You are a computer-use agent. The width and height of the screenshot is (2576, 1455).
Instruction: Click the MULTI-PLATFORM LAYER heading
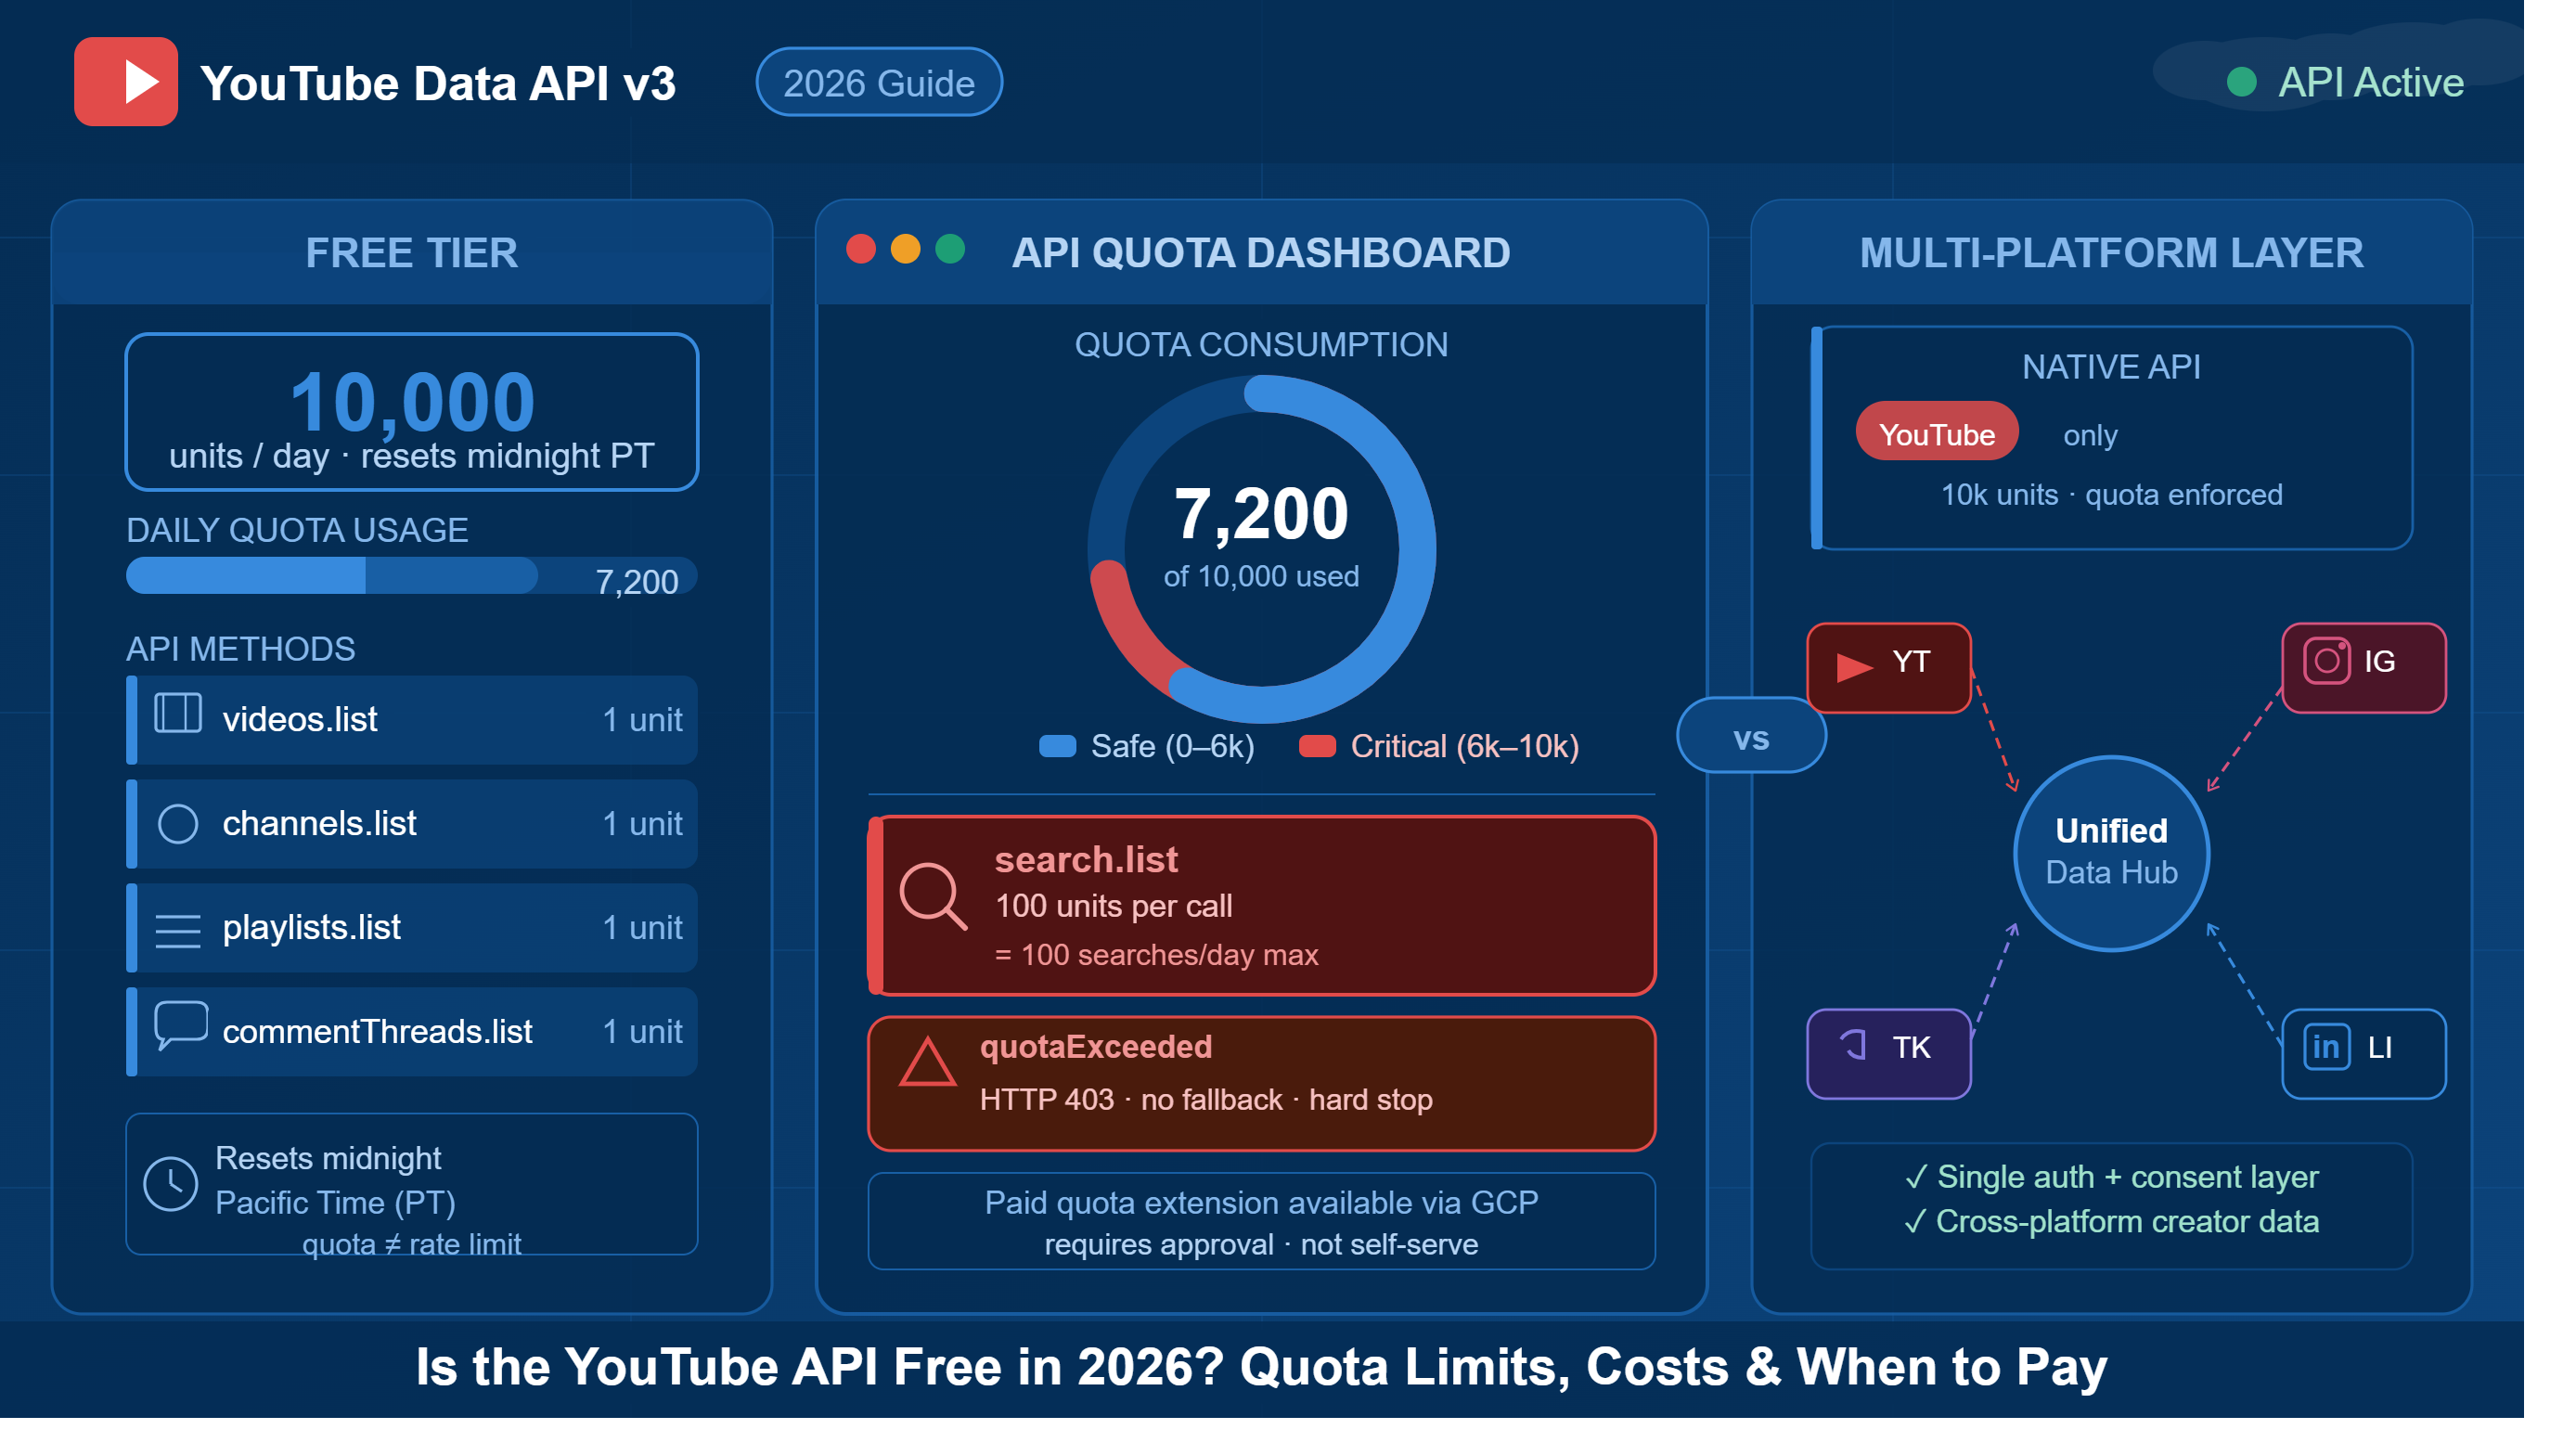[x=2112, y=253]
